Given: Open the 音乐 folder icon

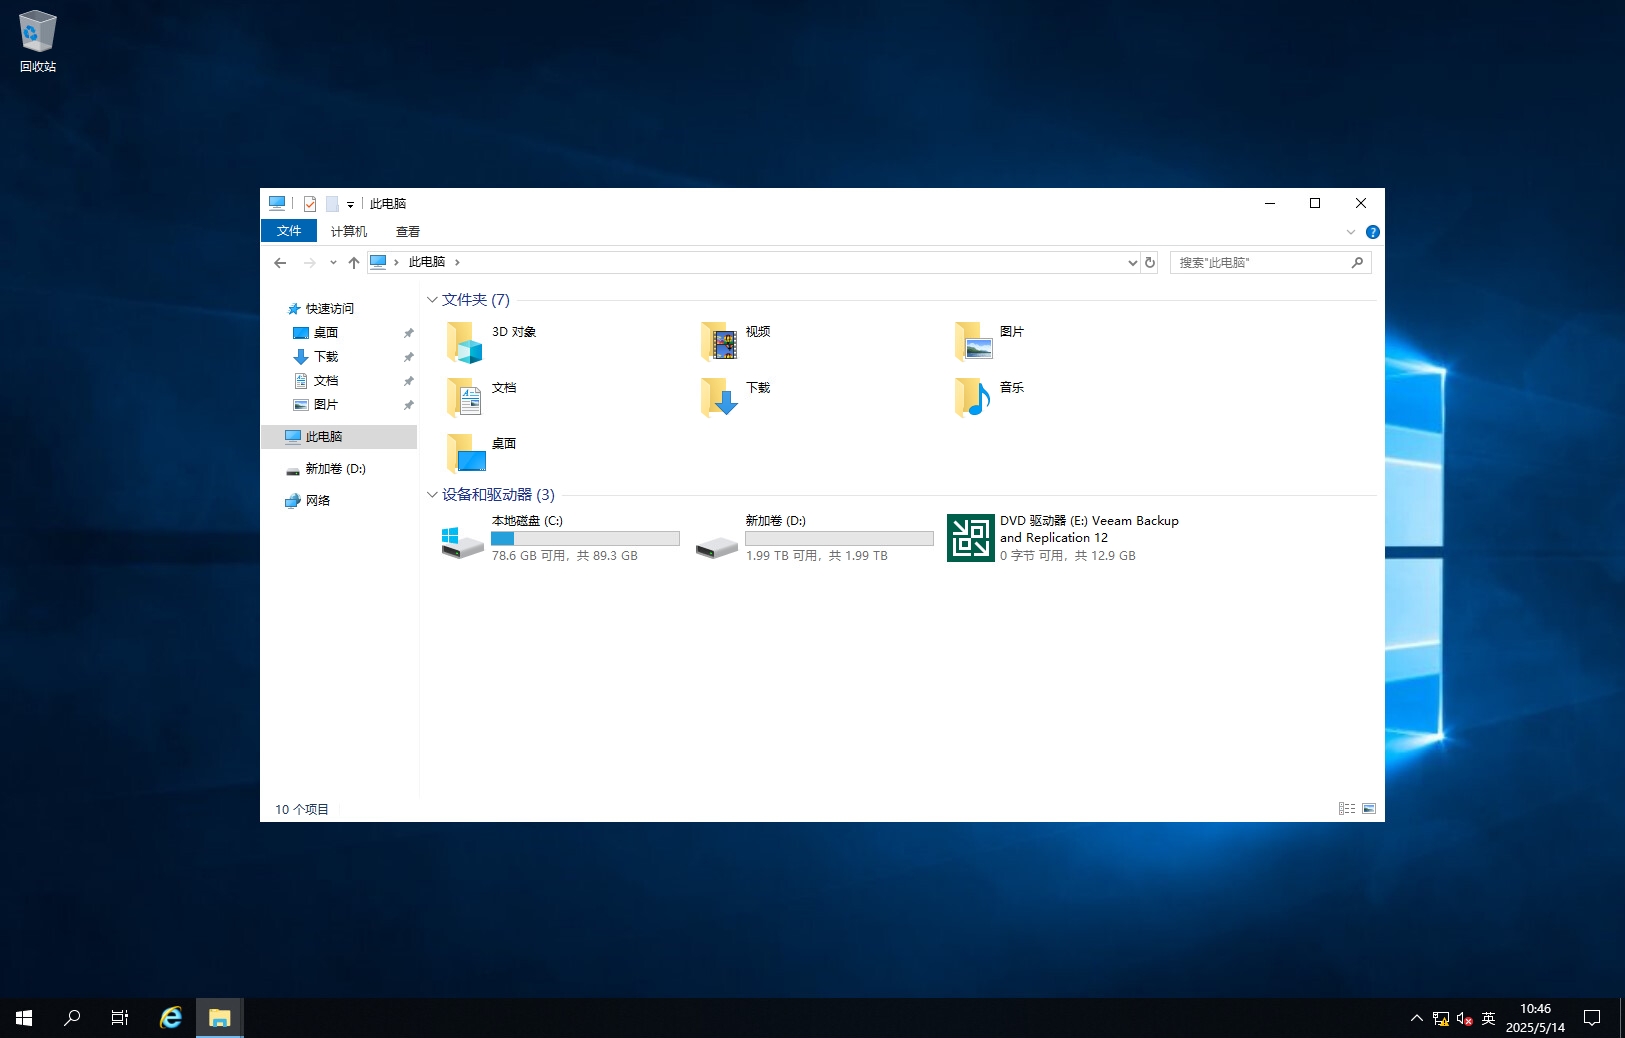Looking at the screenshot, I should pyautogui.click(x=973, y=398).
